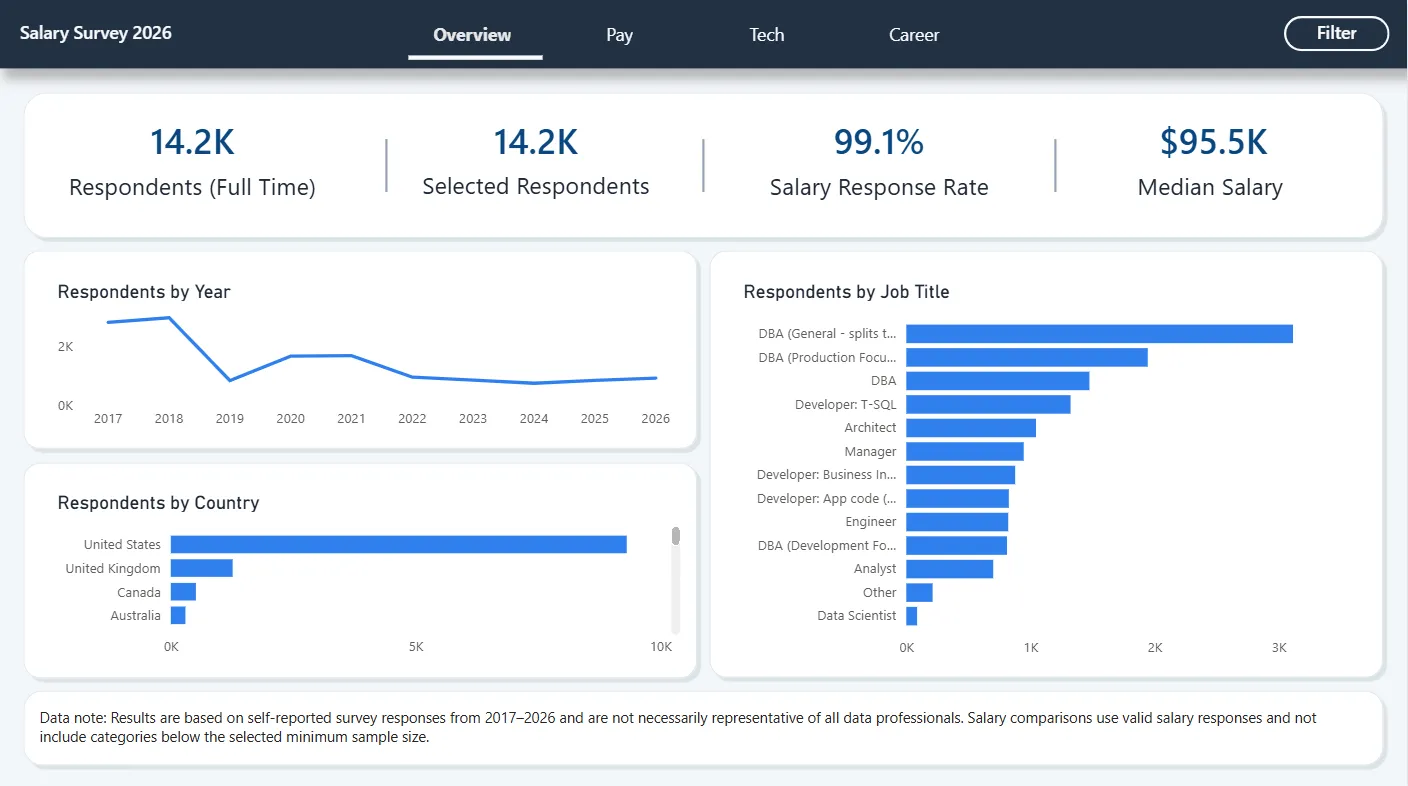Use the Respondents by Country vertical scrollbar
The width and height of the screenshot is (1408, 786).
(x=676, y=581)
